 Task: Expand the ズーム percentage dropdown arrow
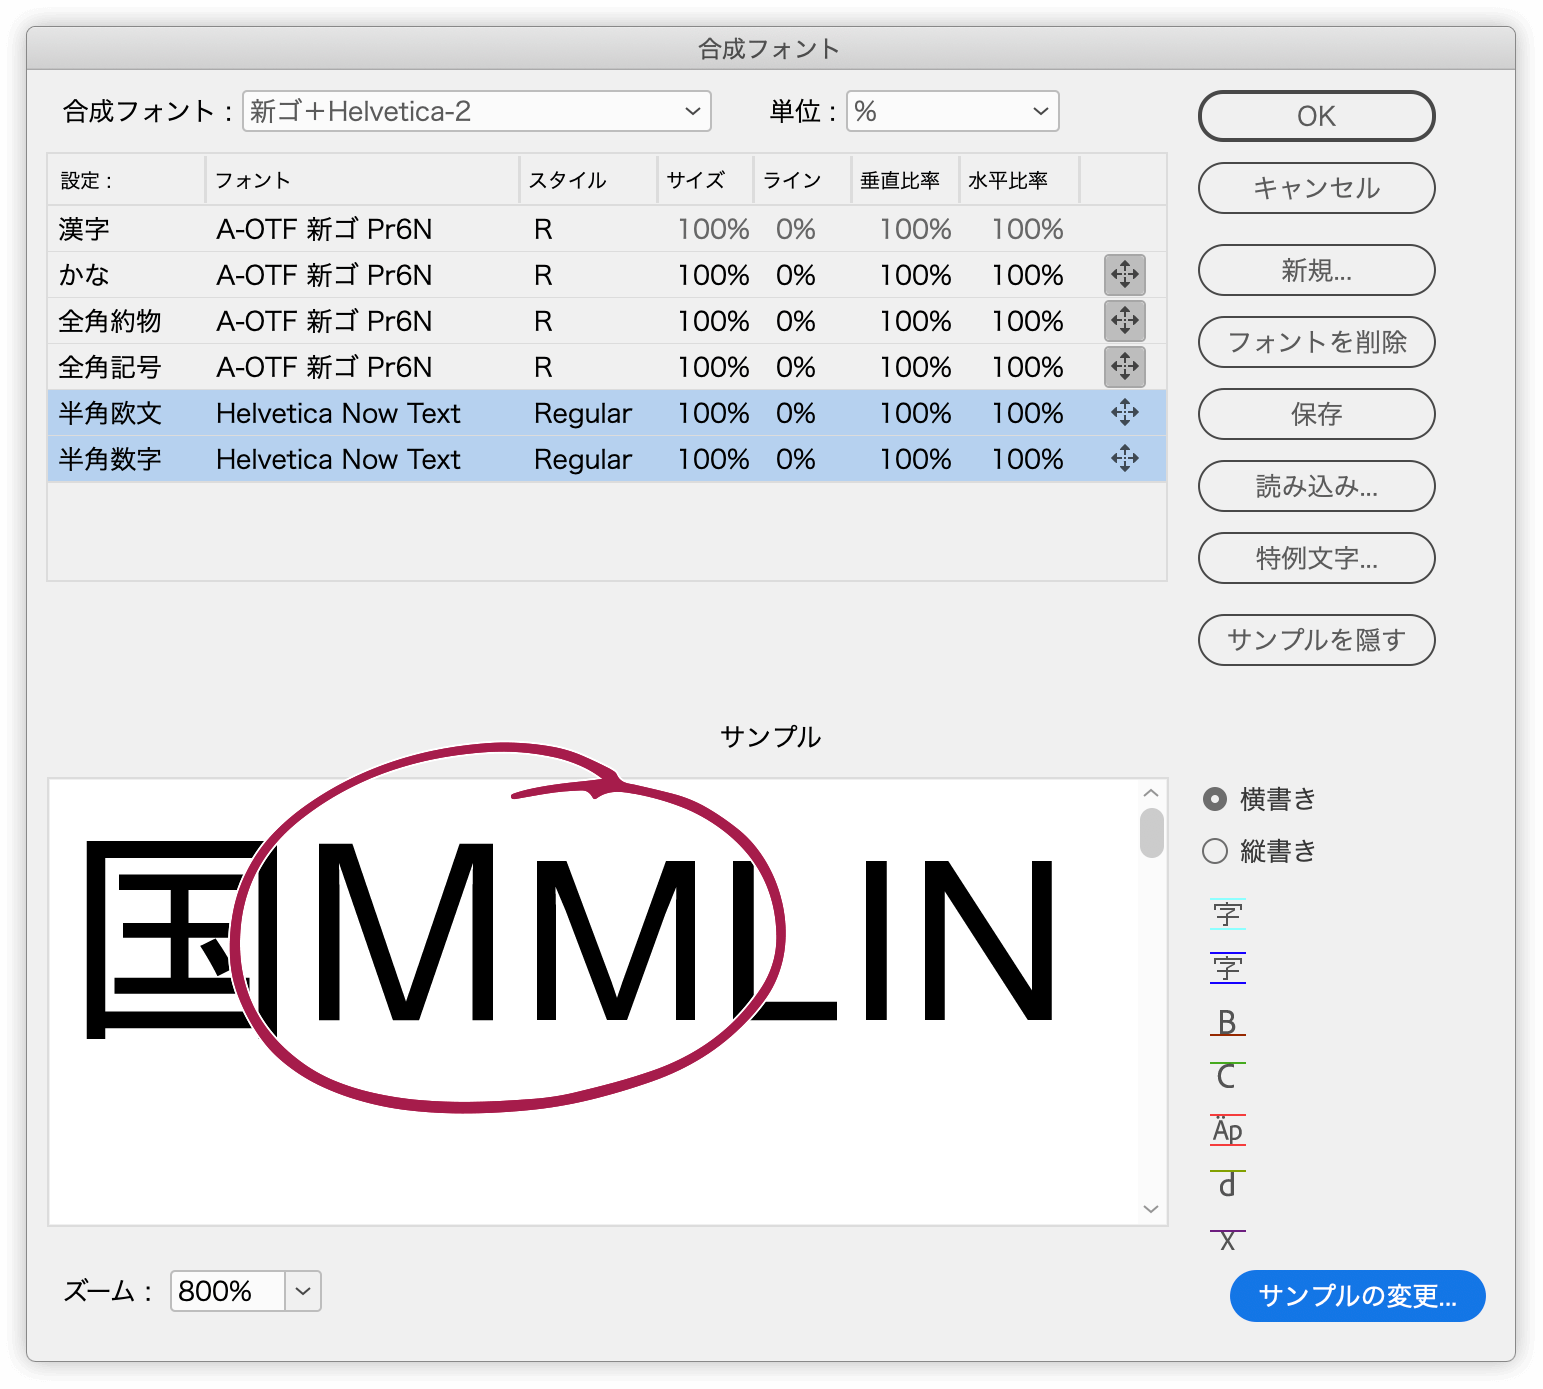tap(303, 1291)
